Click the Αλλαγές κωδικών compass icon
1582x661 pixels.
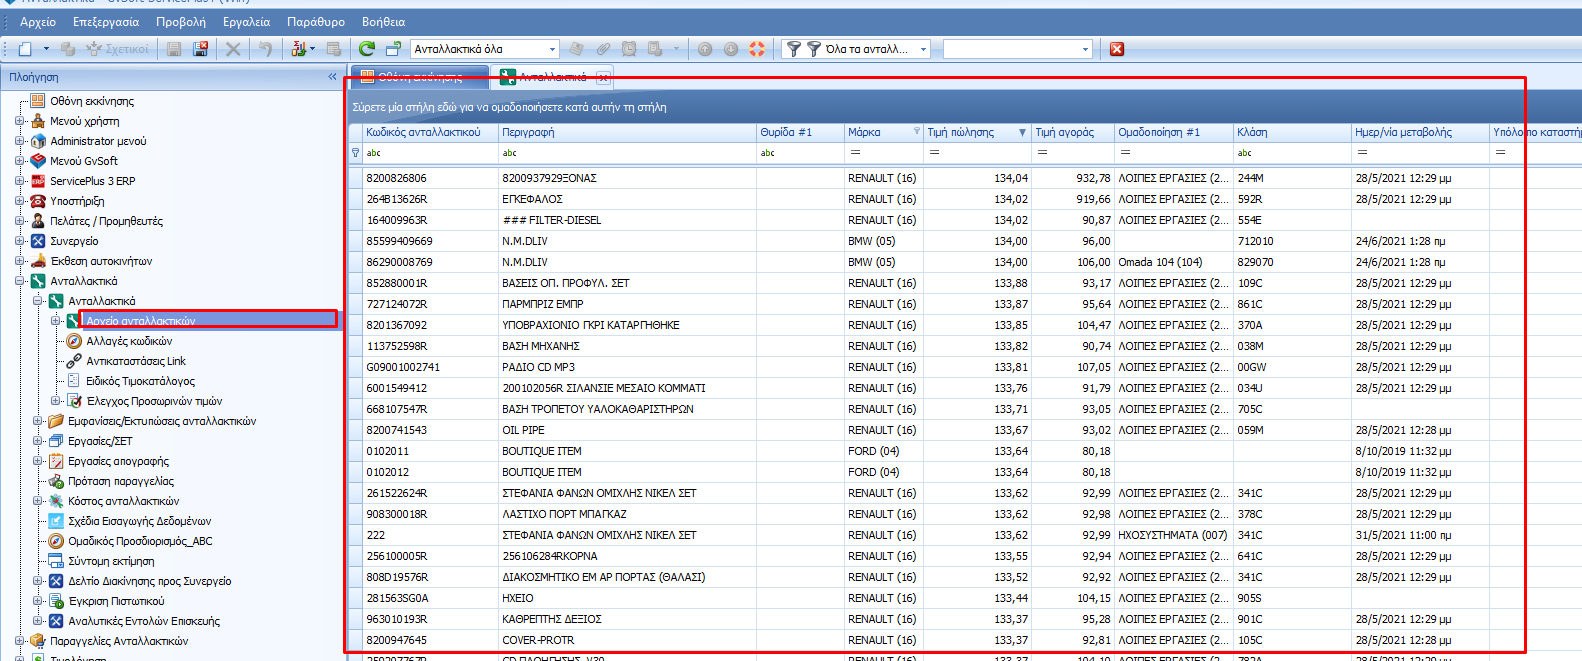74,341
